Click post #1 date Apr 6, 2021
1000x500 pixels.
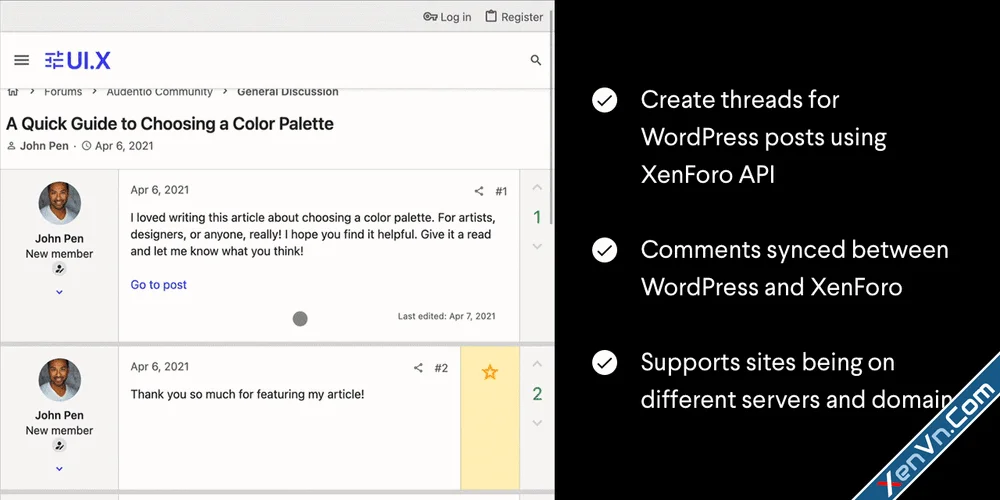point(159,190)
